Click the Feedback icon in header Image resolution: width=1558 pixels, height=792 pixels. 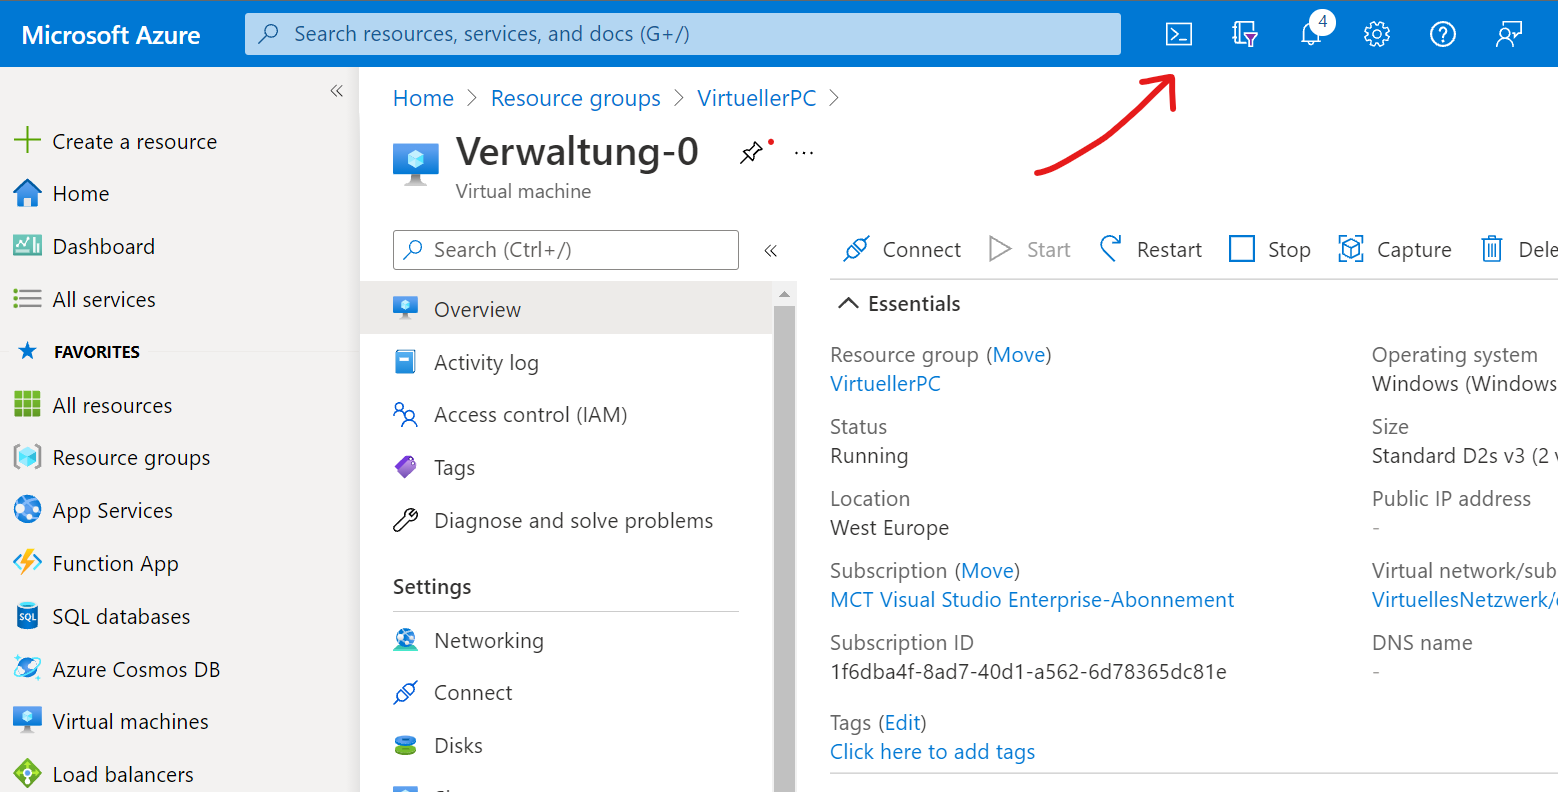point(1509,34)
